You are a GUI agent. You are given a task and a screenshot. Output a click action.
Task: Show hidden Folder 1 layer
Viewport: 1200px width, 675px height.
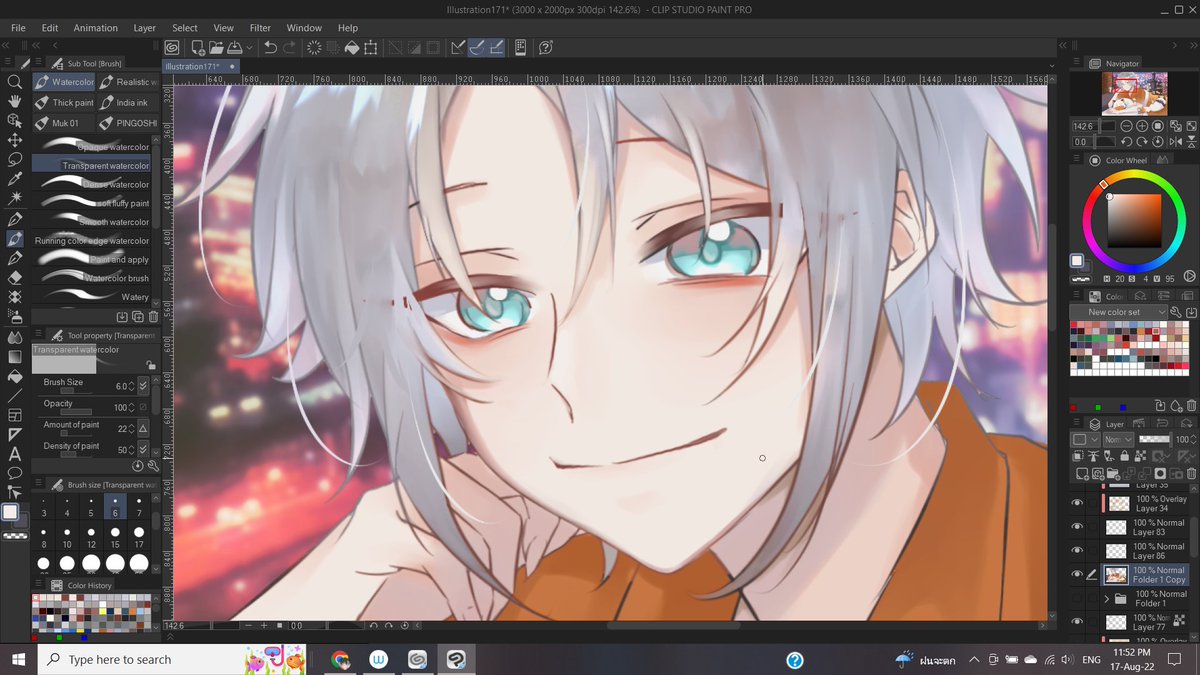(x=1077, y=598)
